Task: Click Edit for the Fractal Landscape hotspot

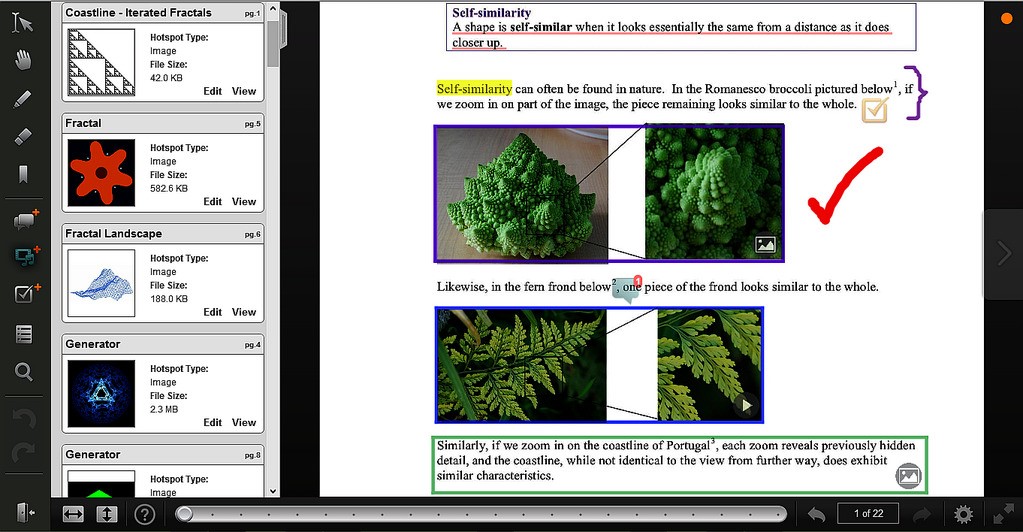Action: (212, 312)
